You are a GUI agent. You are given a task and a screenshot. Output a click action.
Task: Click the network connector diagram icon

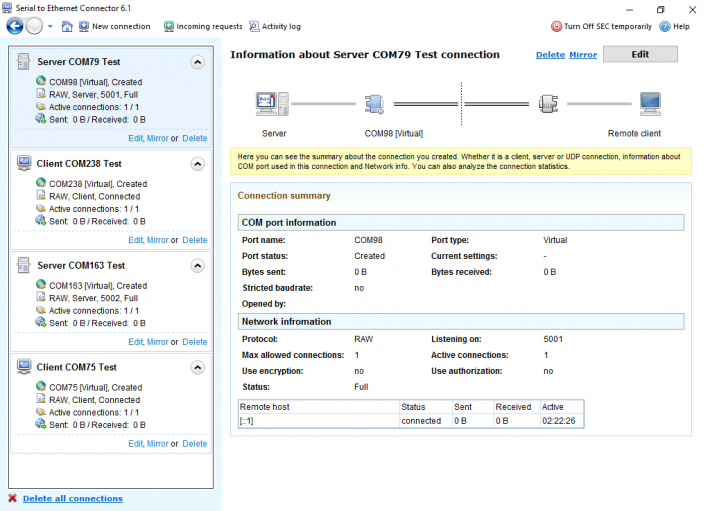click(x=548, y=104)
